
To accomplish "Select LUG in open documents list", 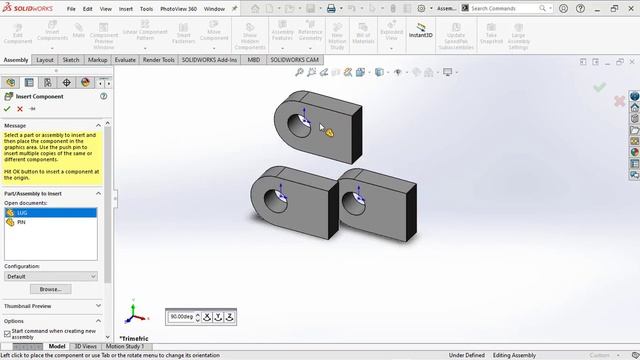I will pyautogui.click(x=51, y=213).
